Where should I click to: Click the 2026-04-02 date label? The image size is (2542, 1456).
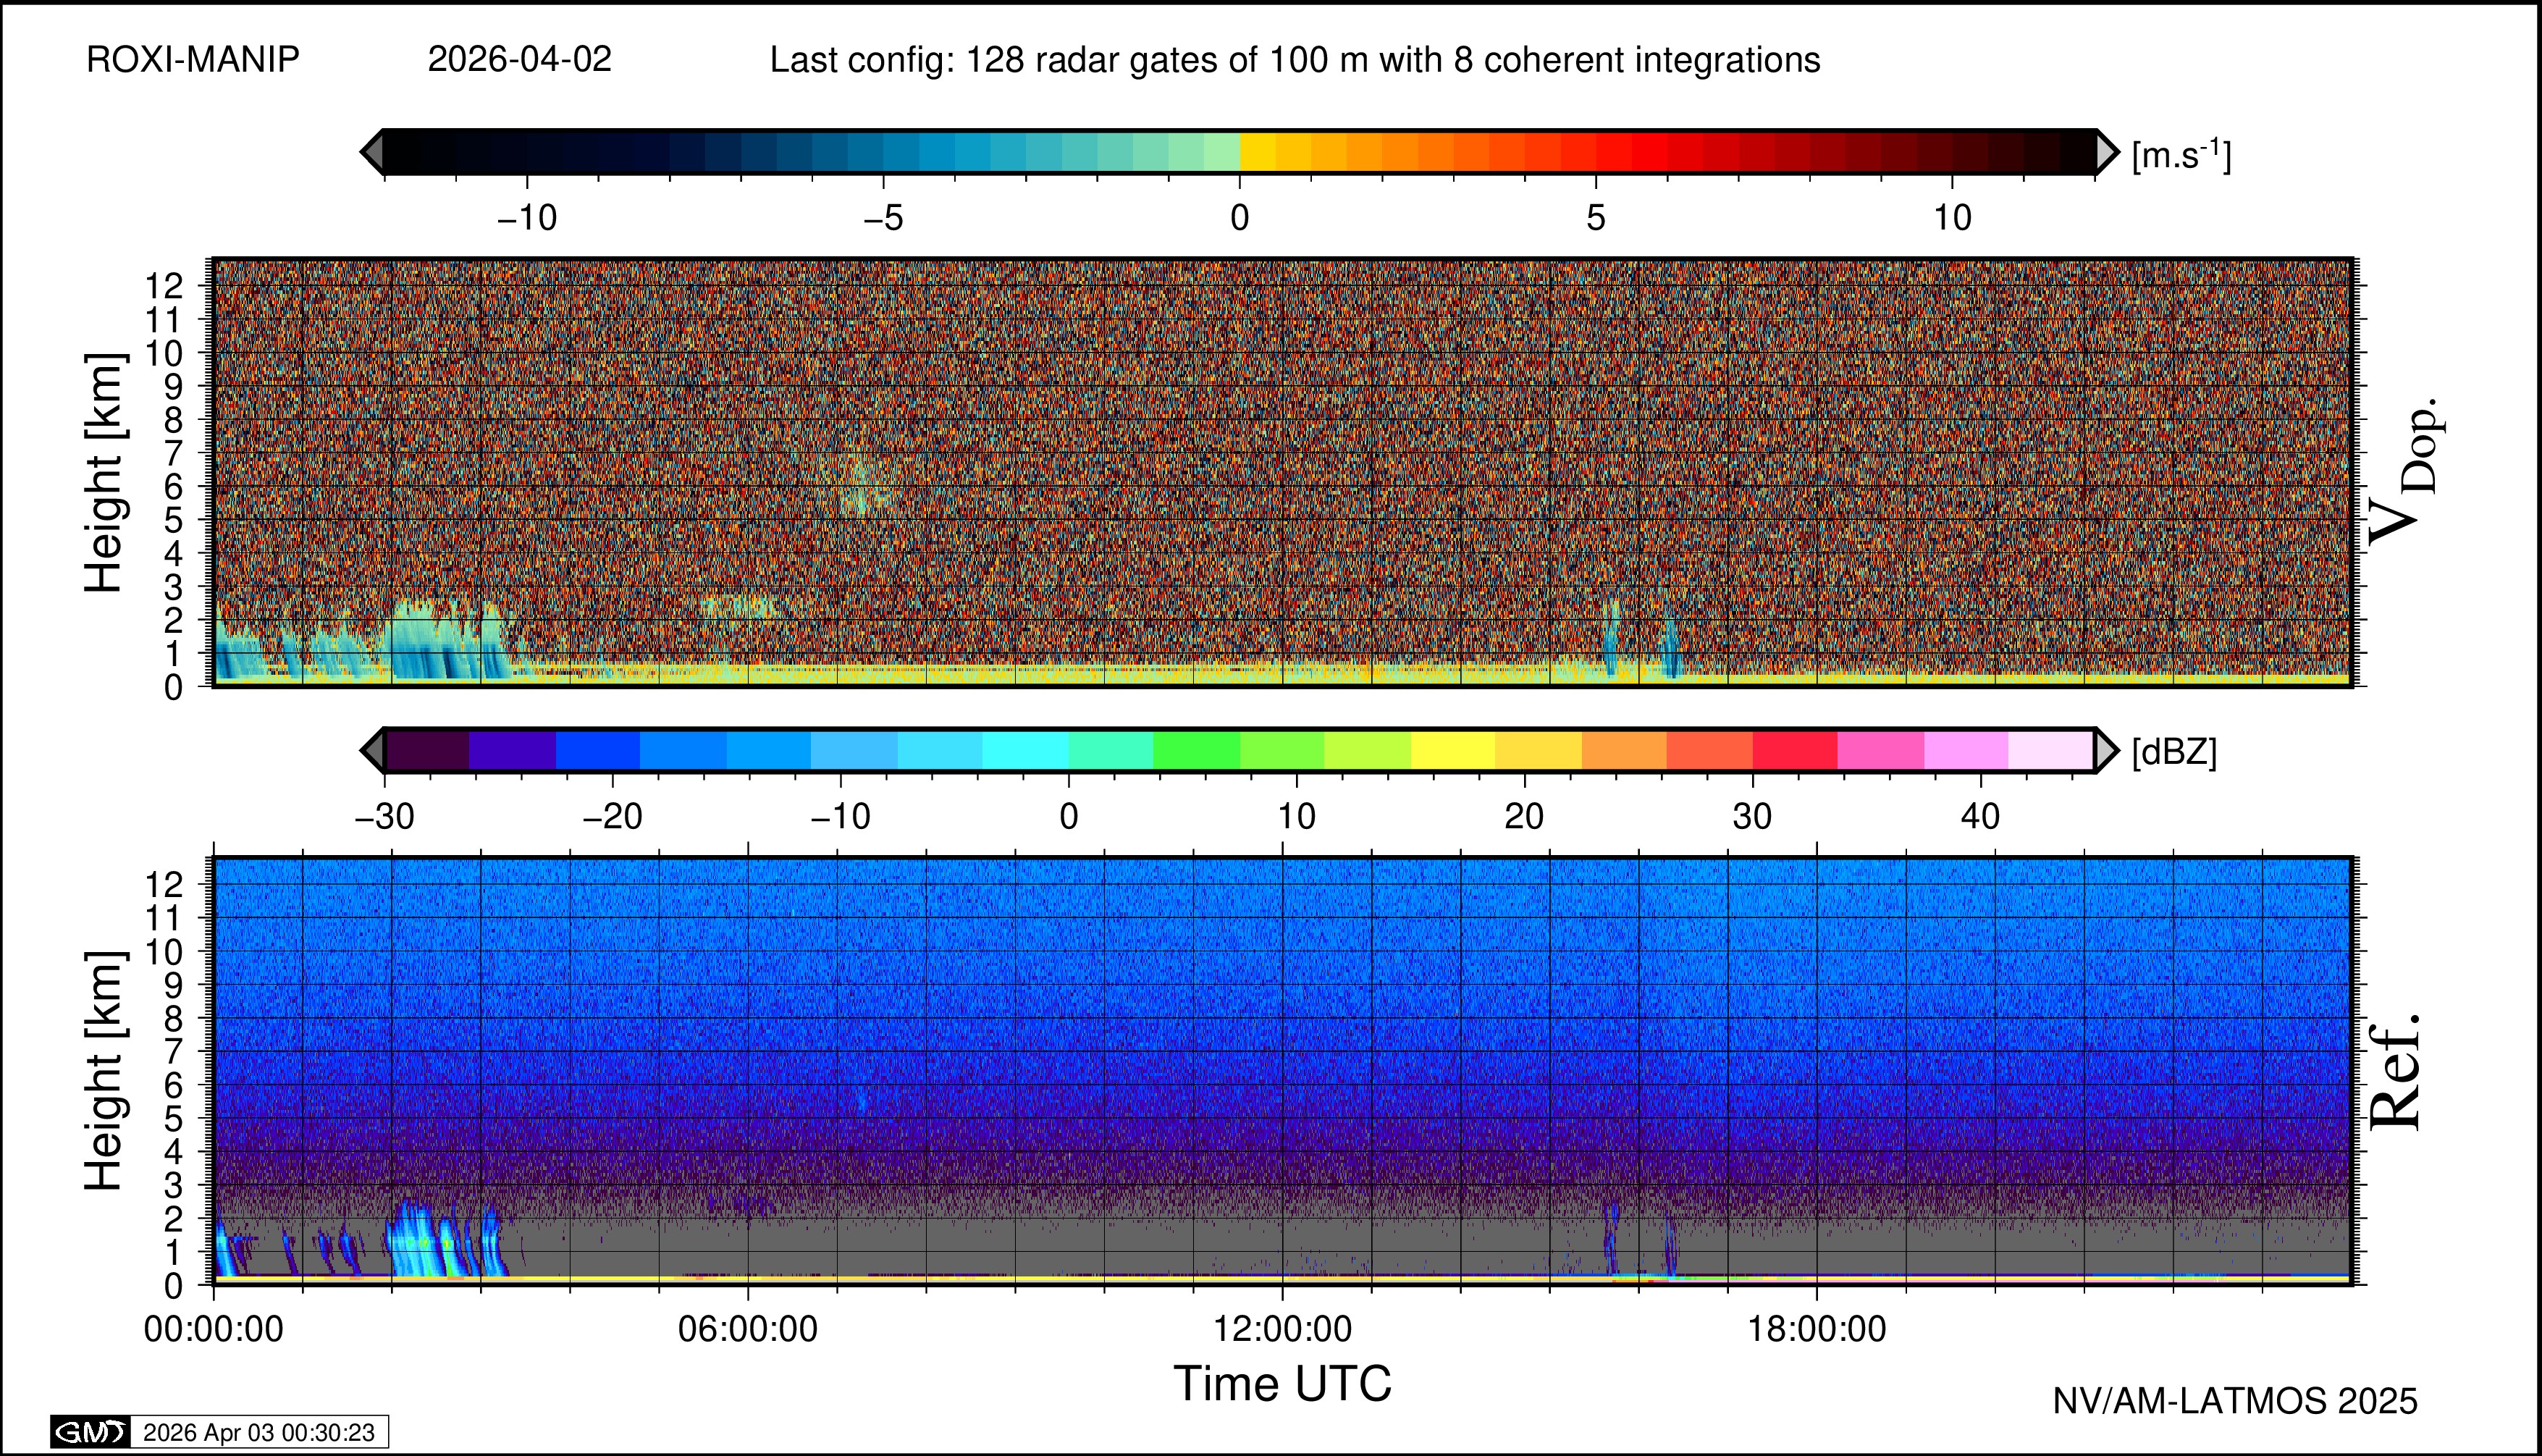tap(519, 60)
